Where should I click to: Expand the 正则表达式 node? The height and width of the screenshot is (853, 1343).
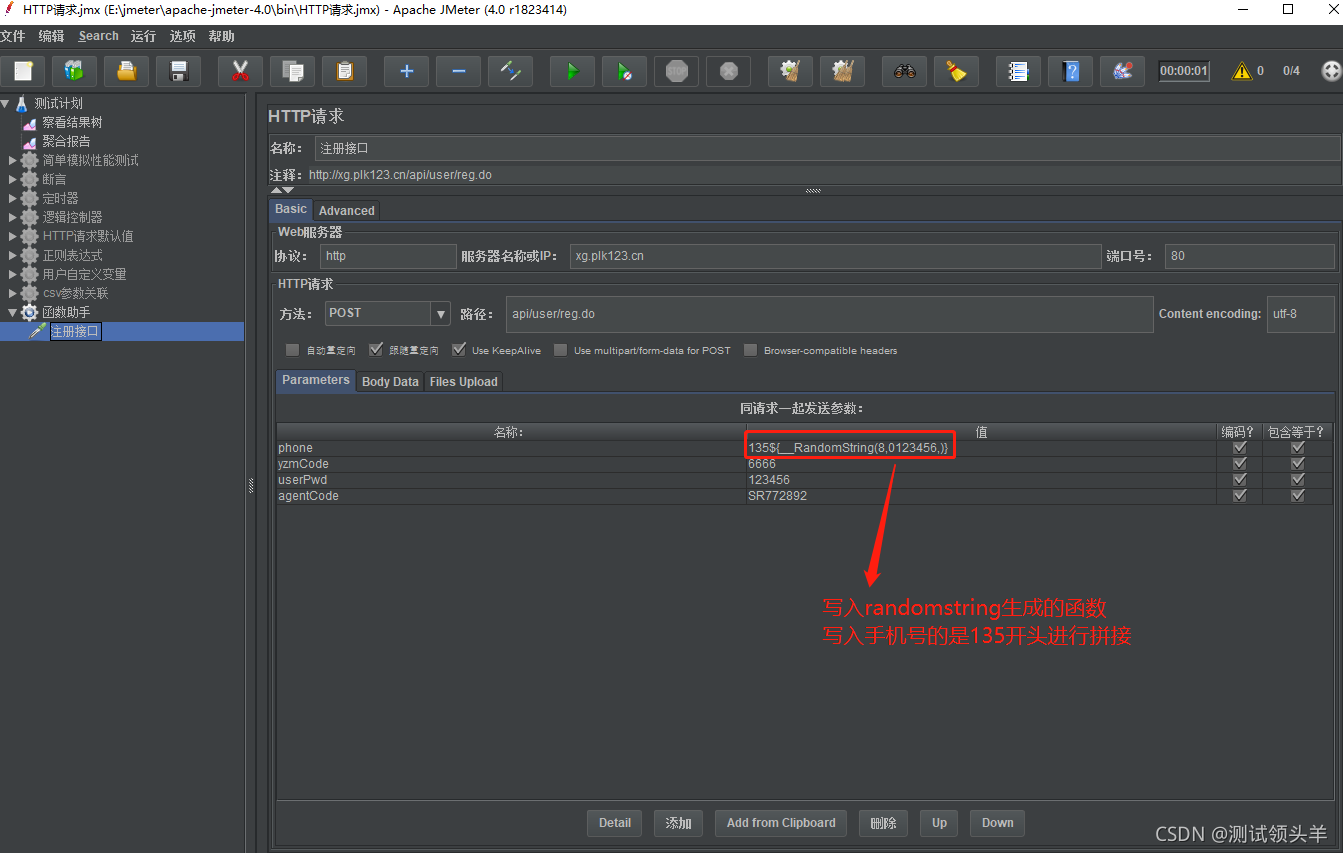click(13, 255)
